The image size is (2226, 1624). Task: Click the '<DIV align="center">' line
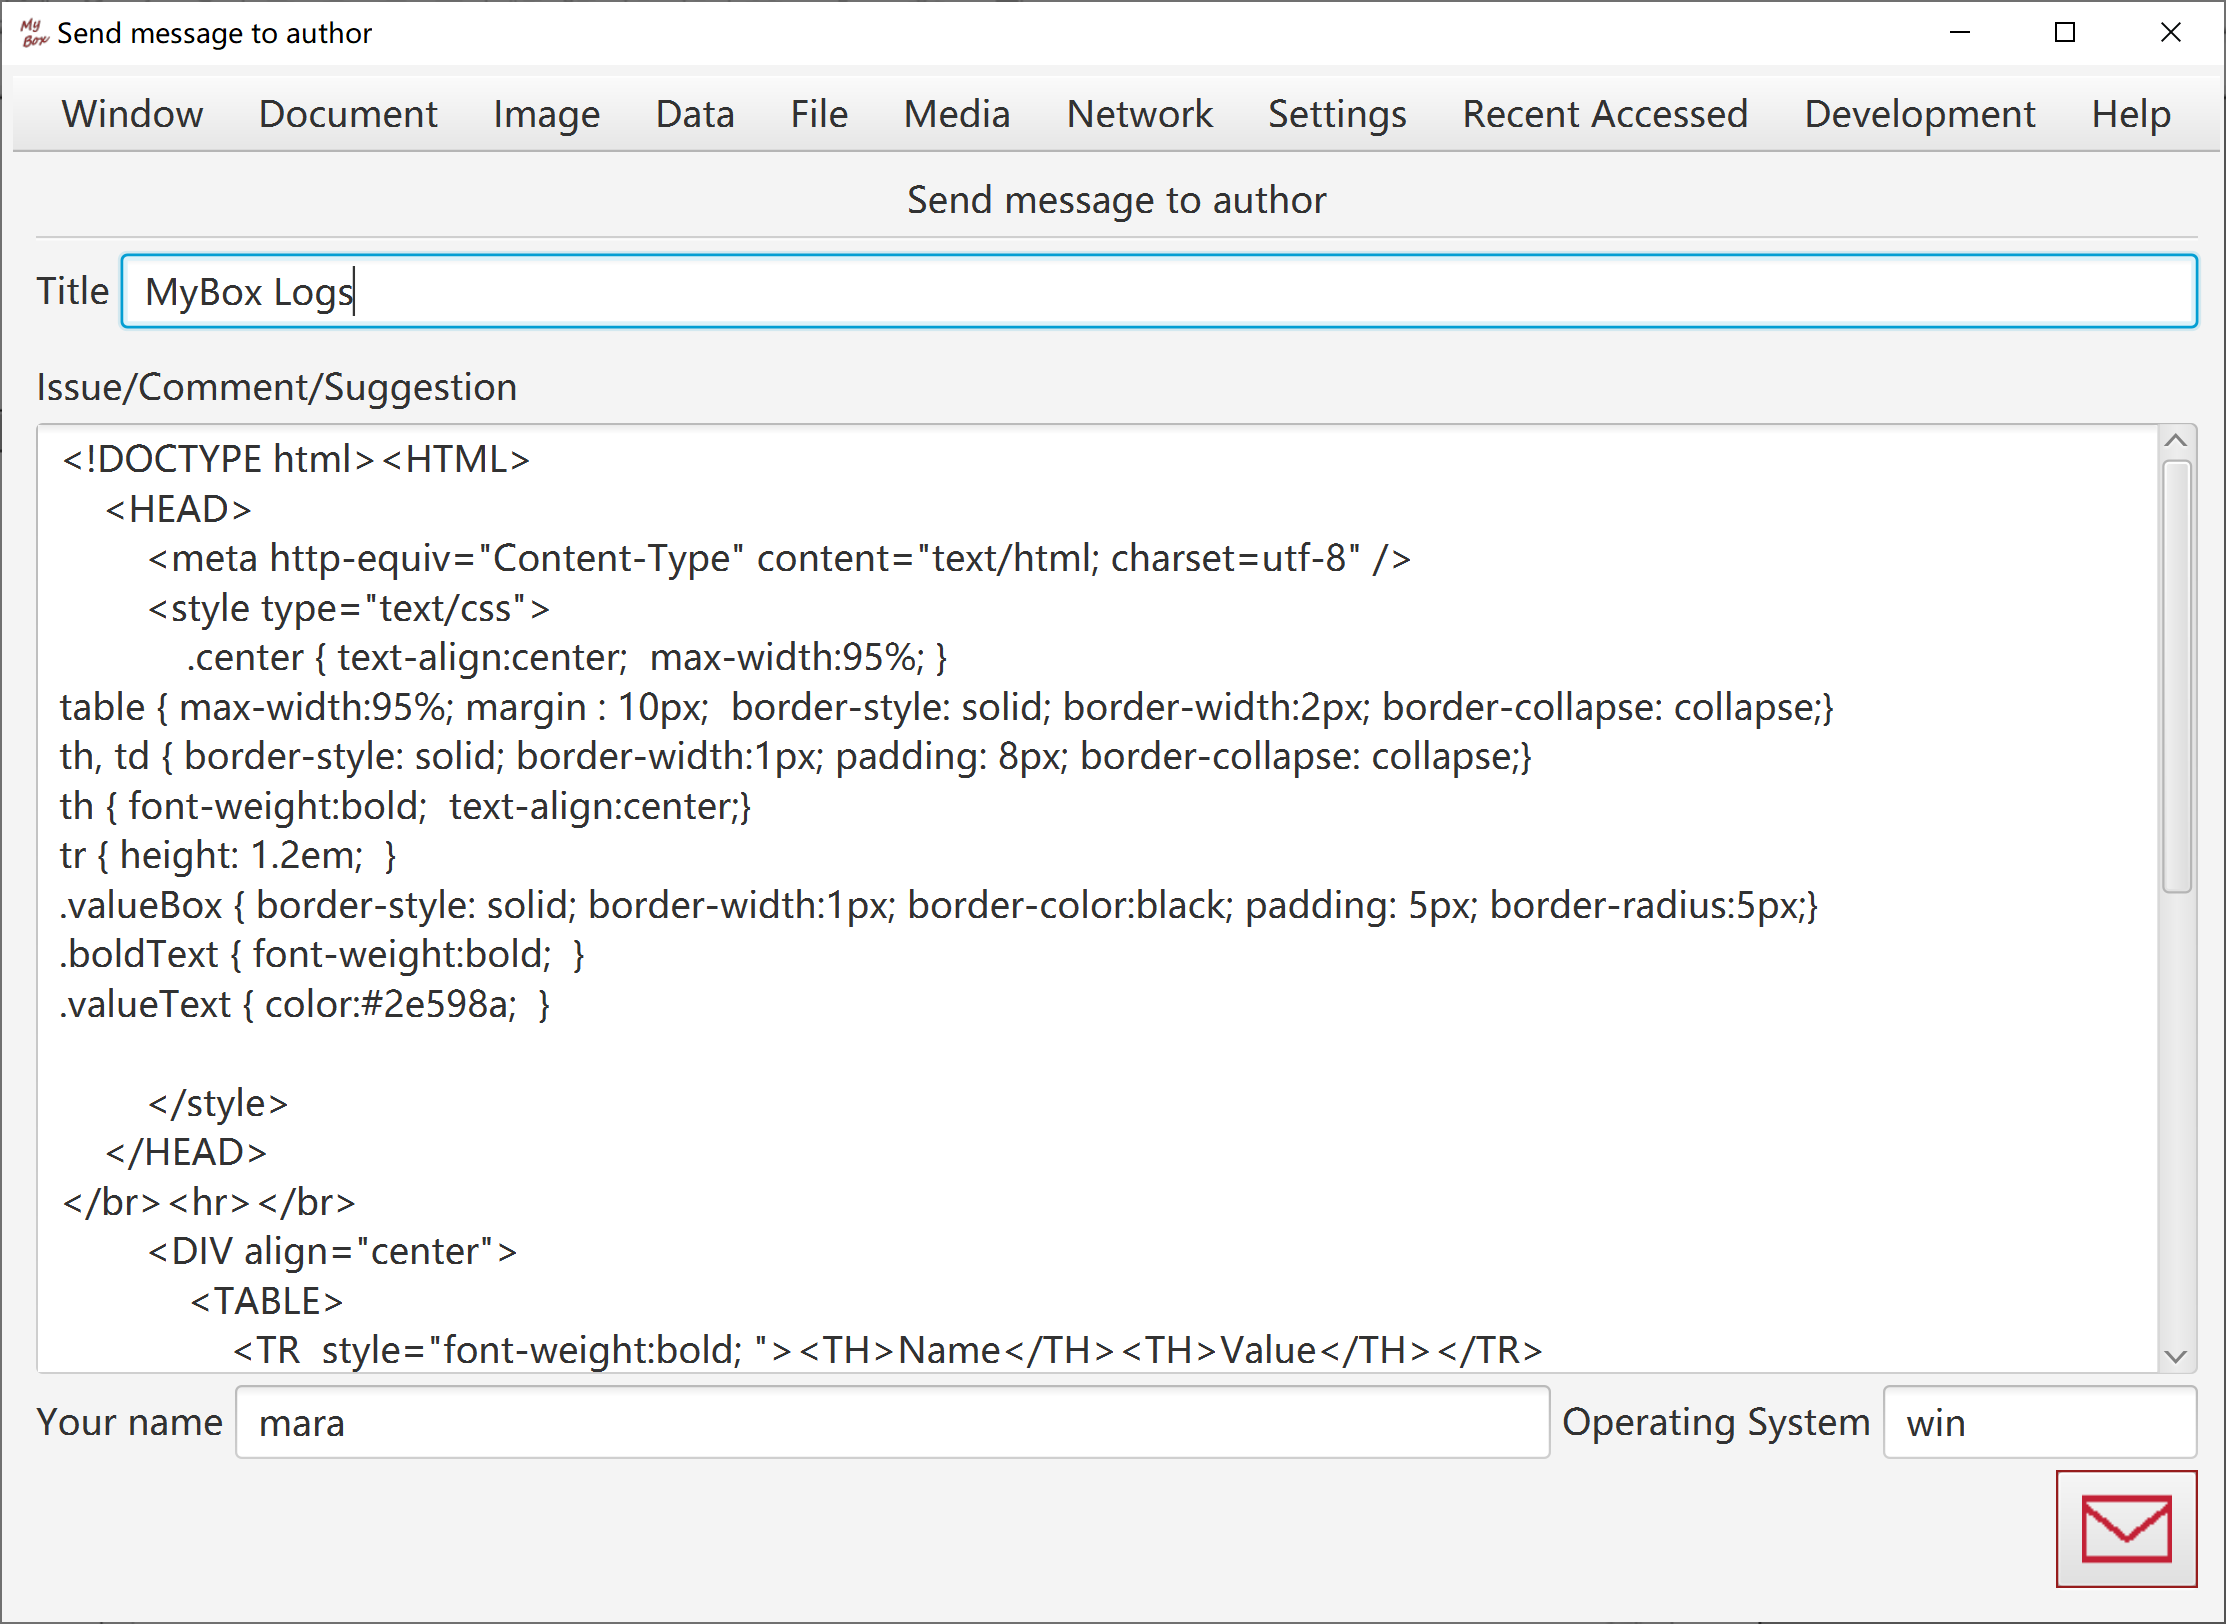332,1251
